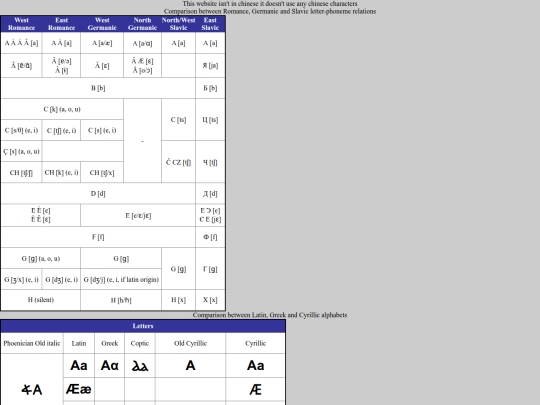Click the 'West Romance' column header
Screen dimensions: 540x405
point(21,24)
